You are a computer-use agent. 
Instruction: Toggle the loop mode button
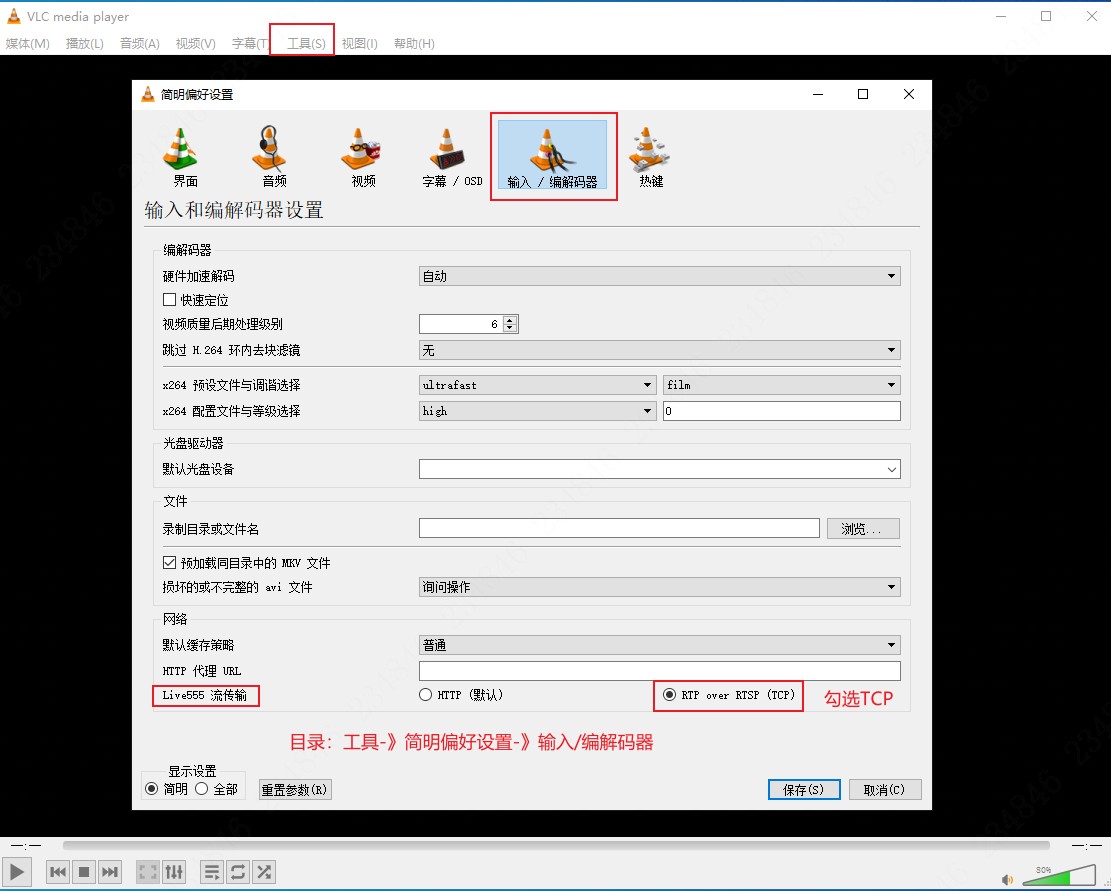[238, 872]
